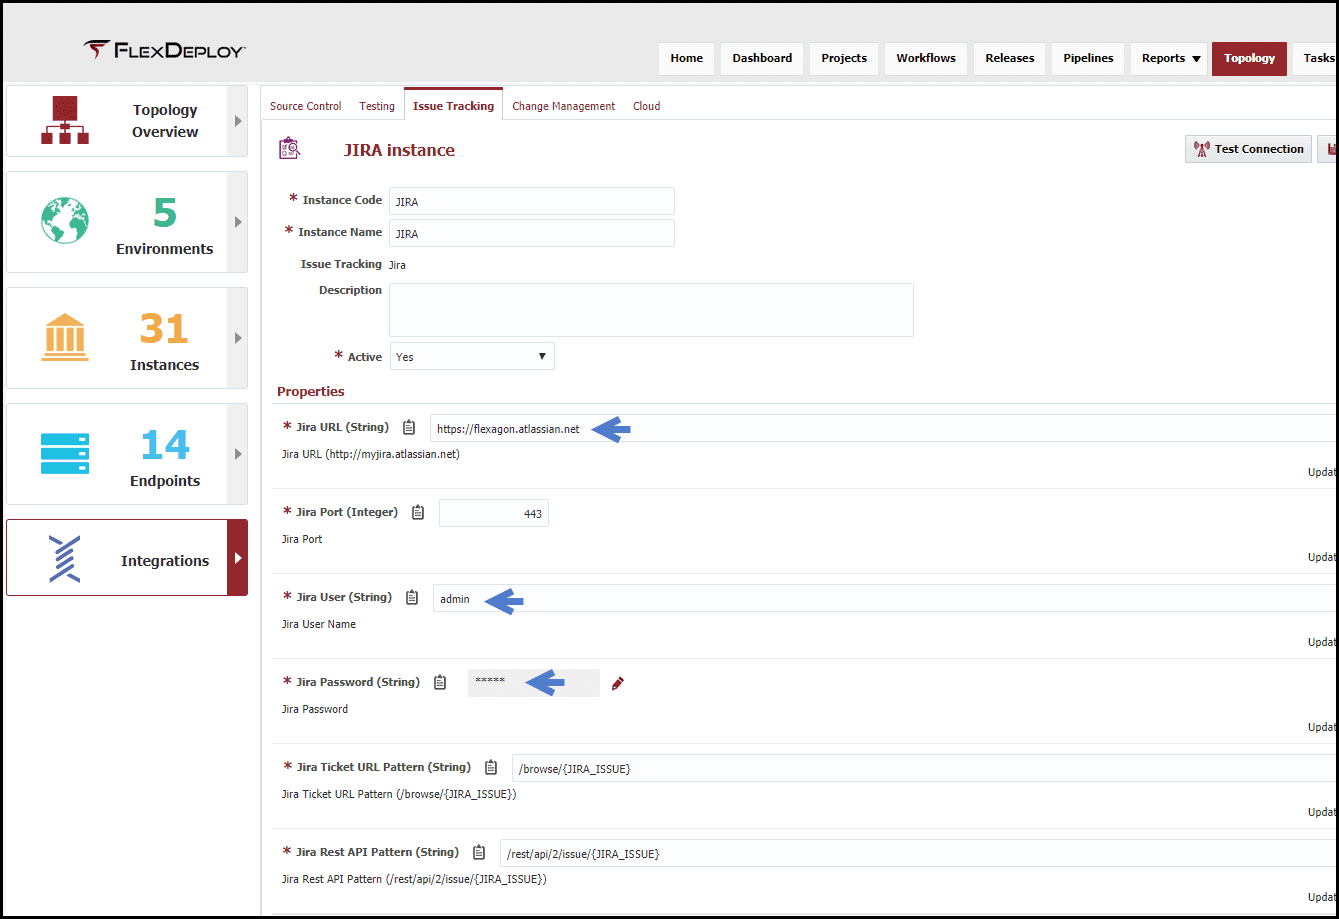Screen dimensions: 1339x919
Task: Open the Active Yes dropdown
Action: click(472, 357)
